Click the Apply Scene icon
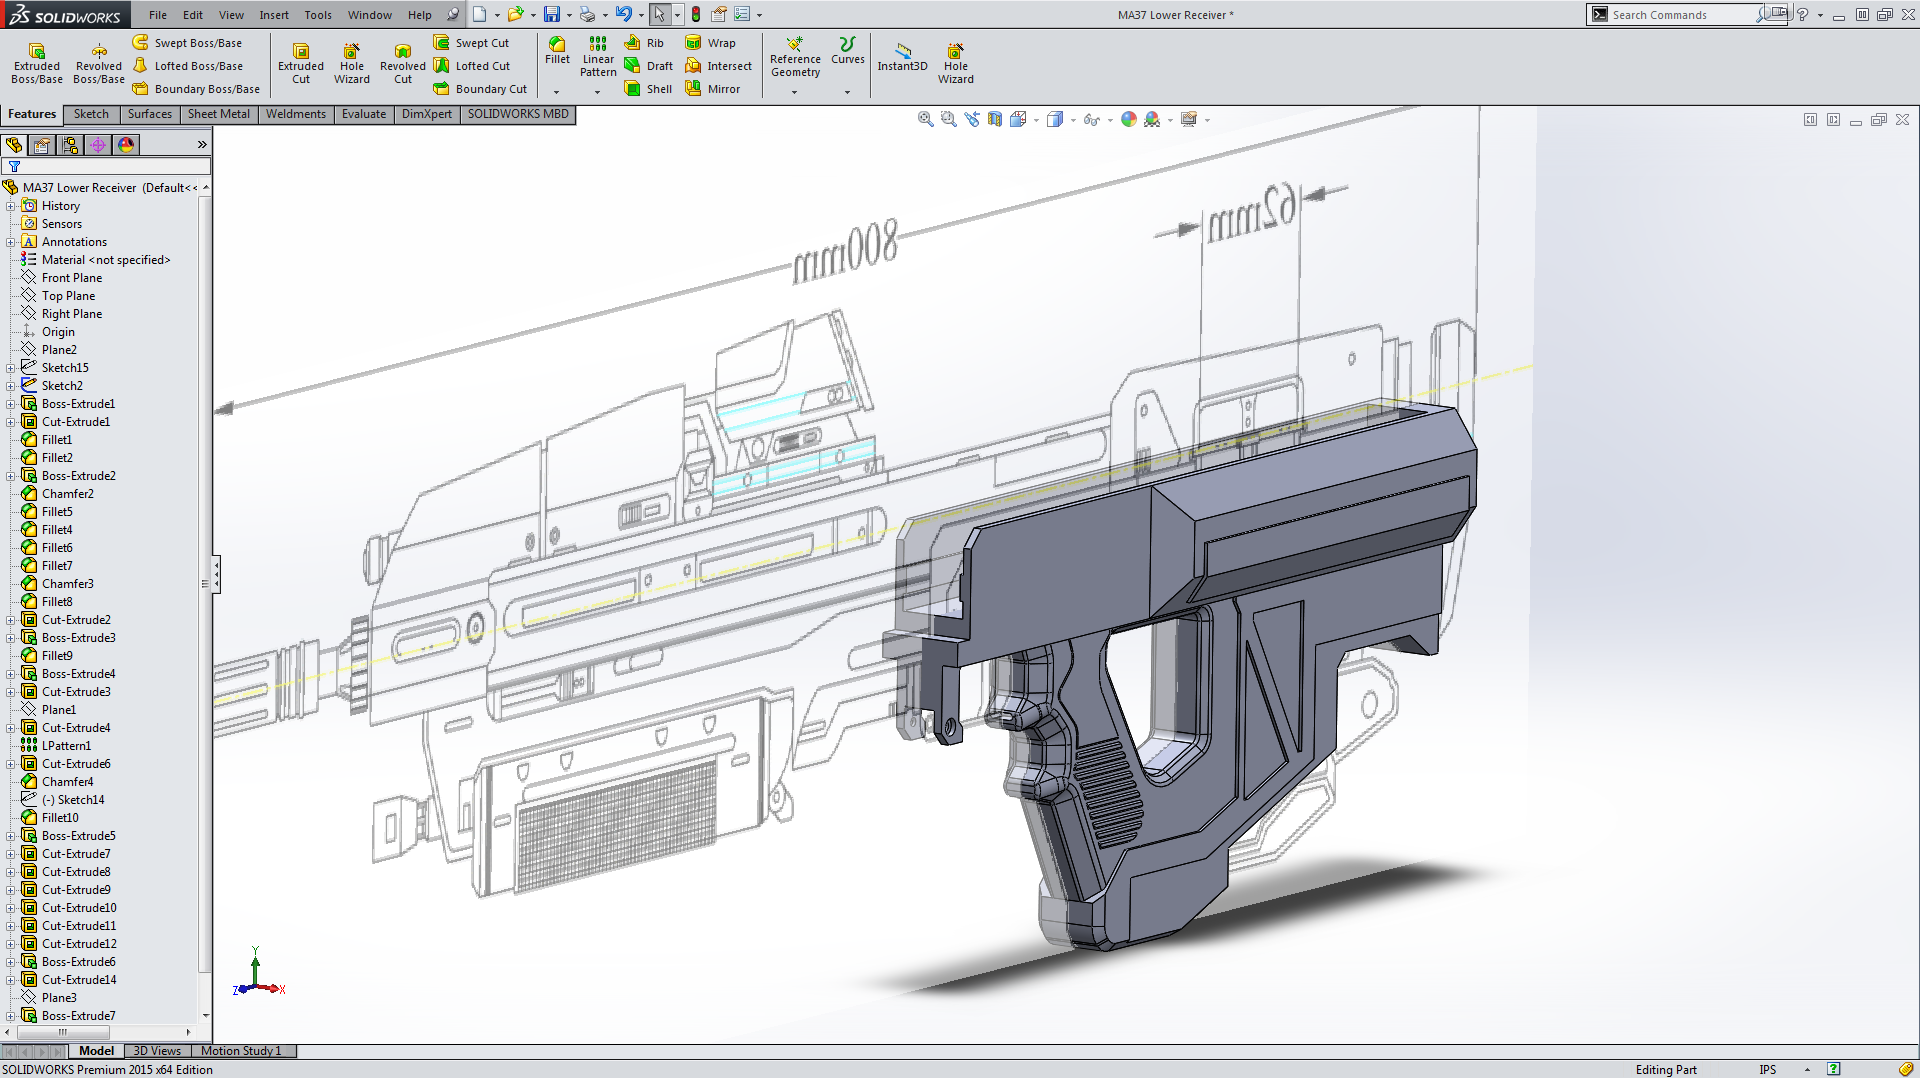Screen dimensions: 1920x1078 click(1152, 119)
